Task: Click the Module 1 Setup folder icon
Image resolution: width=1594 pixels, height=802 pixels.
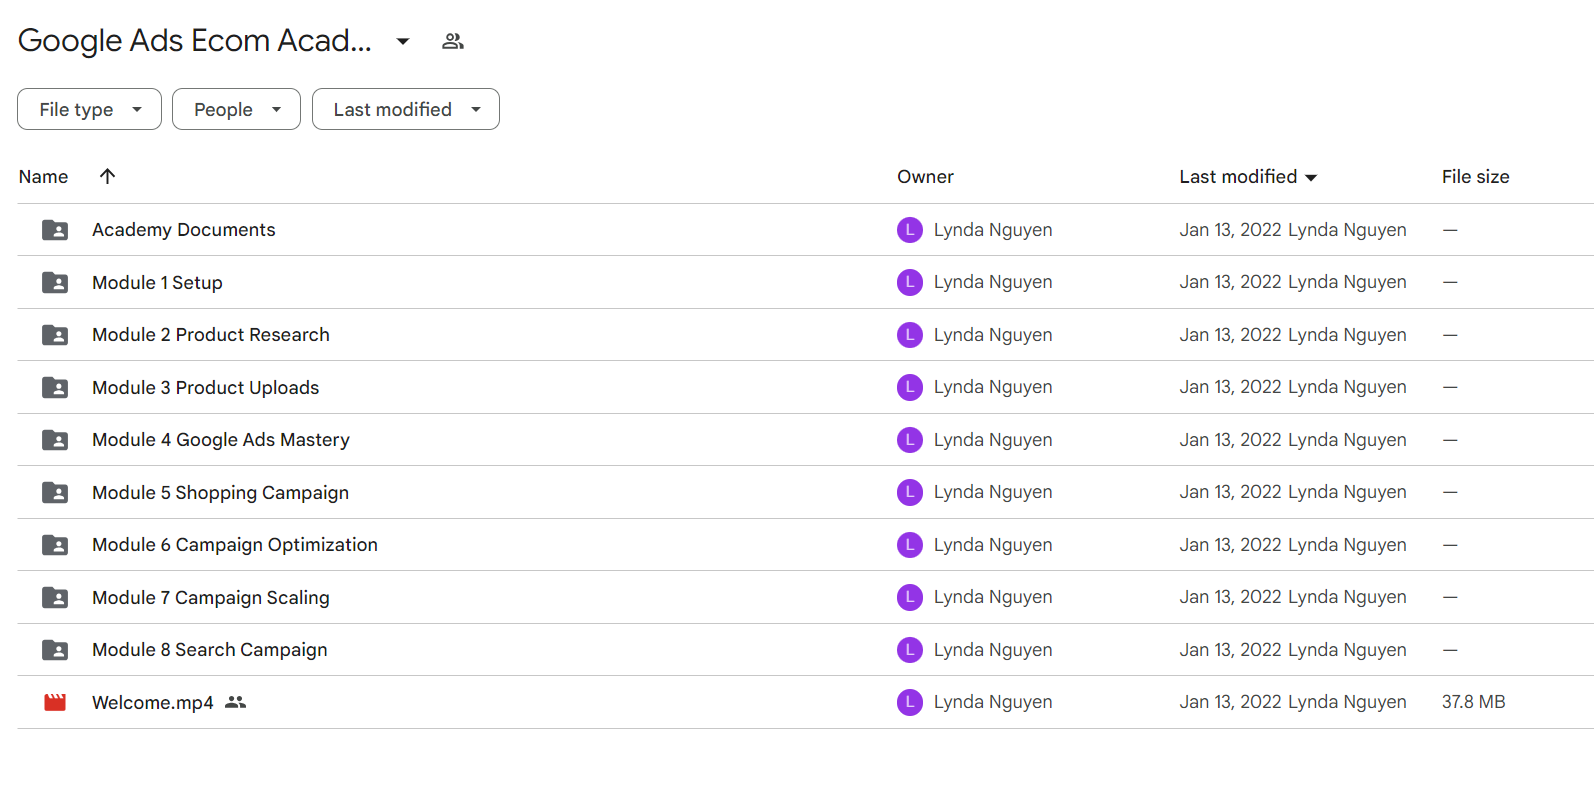Action: click(55, 283)
